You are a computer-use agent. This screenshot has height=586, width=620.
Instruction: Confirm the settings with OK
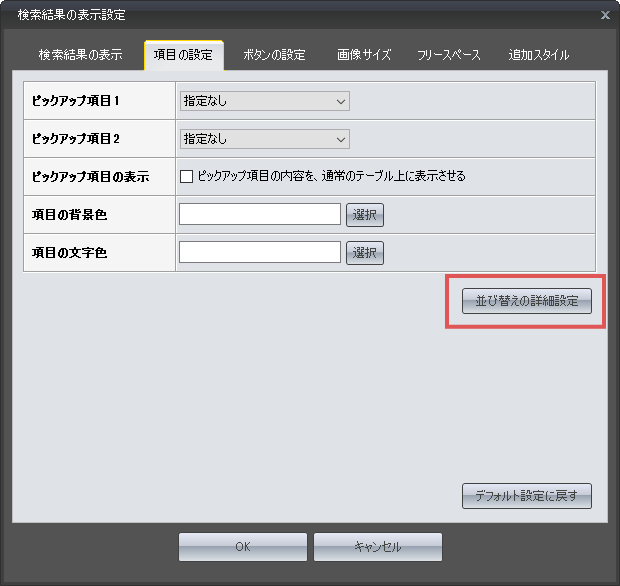coord(243,547)
